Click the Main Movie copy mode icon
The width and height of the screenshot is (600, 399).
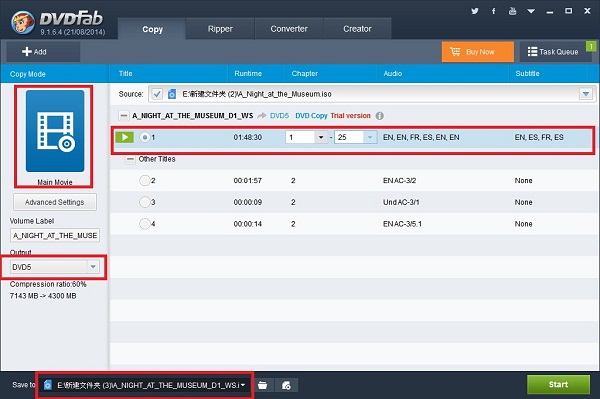coord(55,131)
